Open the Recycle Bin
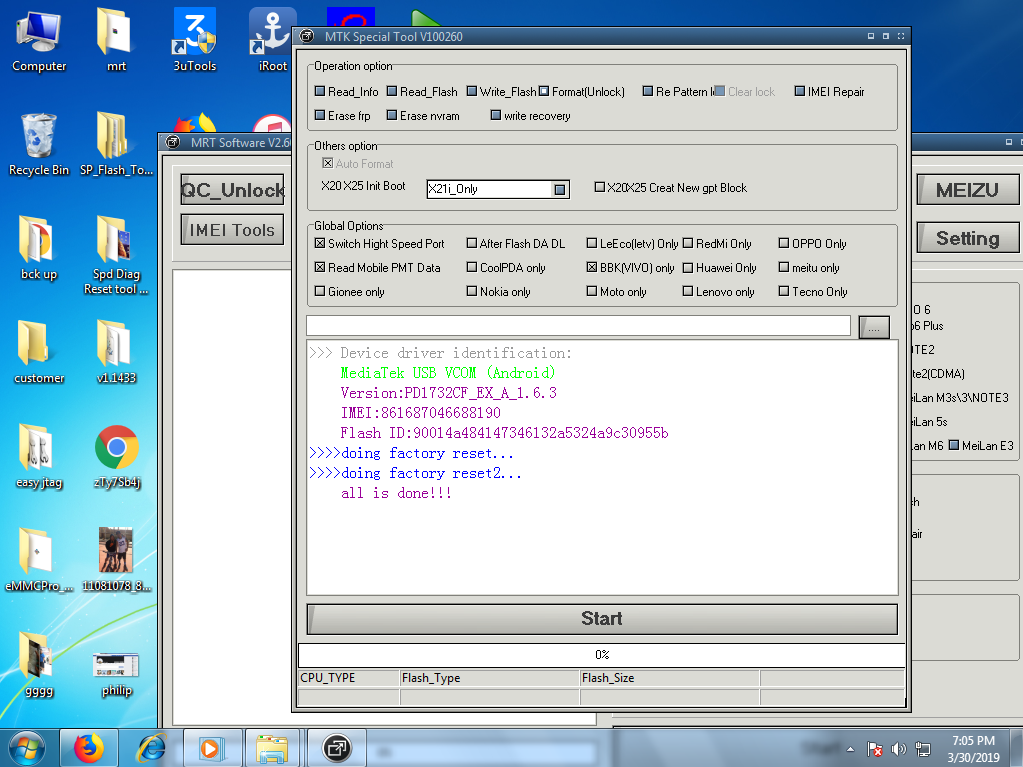This screenshot has width=1023, height=767. 38,145
